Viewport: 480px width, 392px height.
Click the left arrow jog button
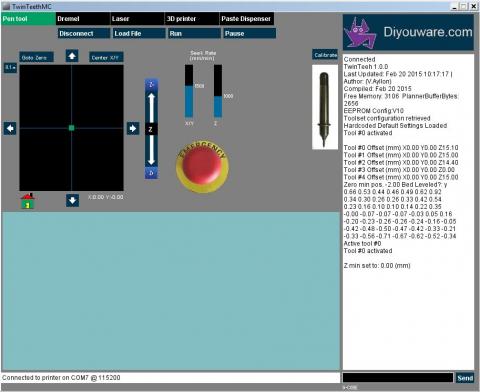point(10,128)
